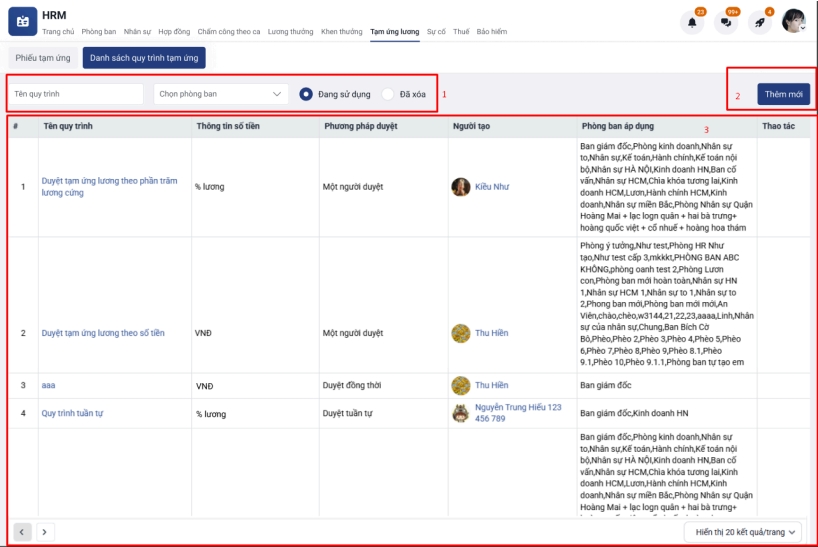
Task: Click the HRM app logo icon
Action: [x=23, y=21]
